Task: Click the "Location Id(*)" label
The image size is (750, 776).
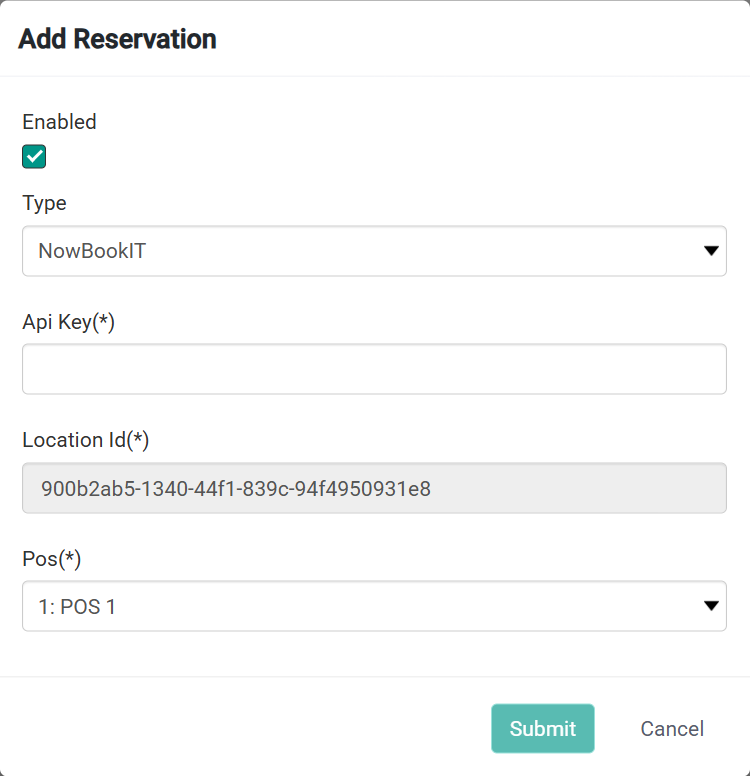Action: (x=85, y=439)
